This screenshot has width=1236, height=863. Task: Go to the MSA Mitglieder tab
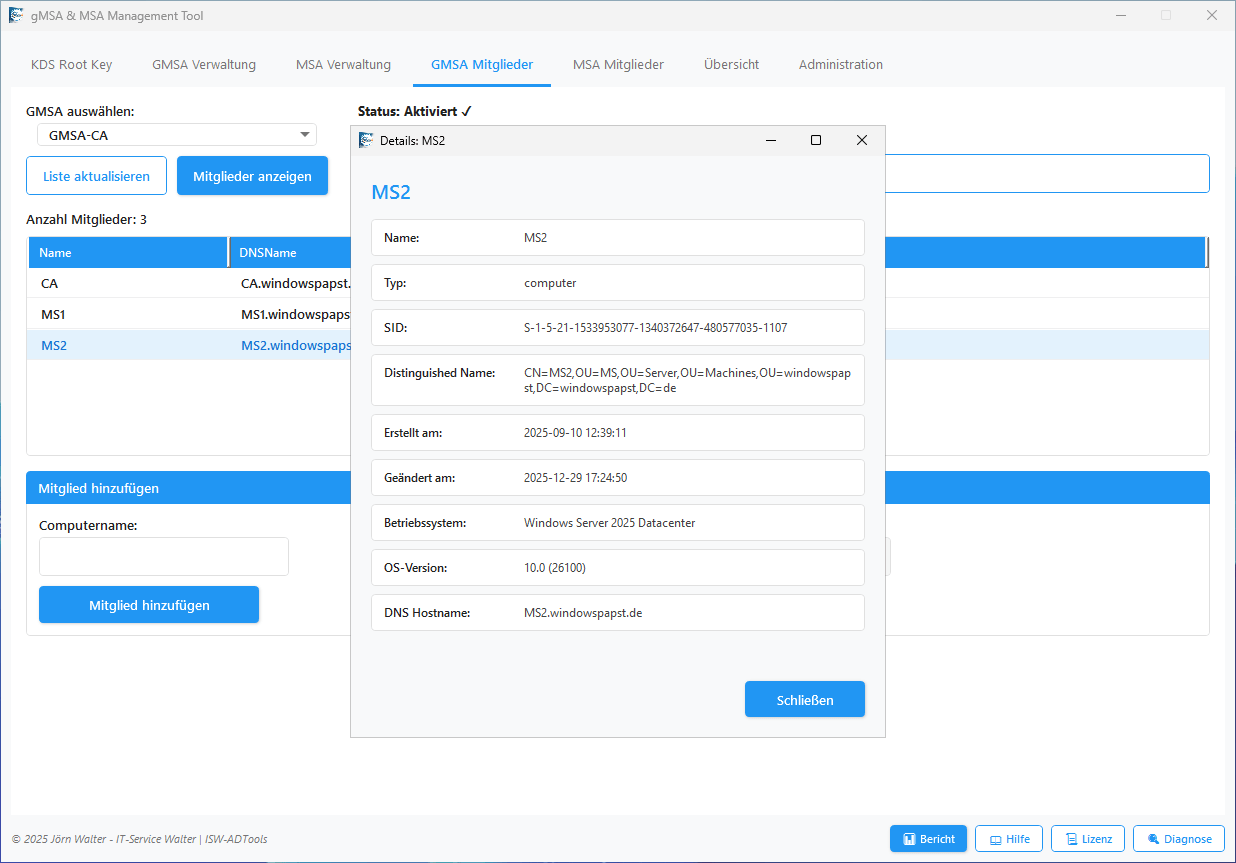point(618,65)
